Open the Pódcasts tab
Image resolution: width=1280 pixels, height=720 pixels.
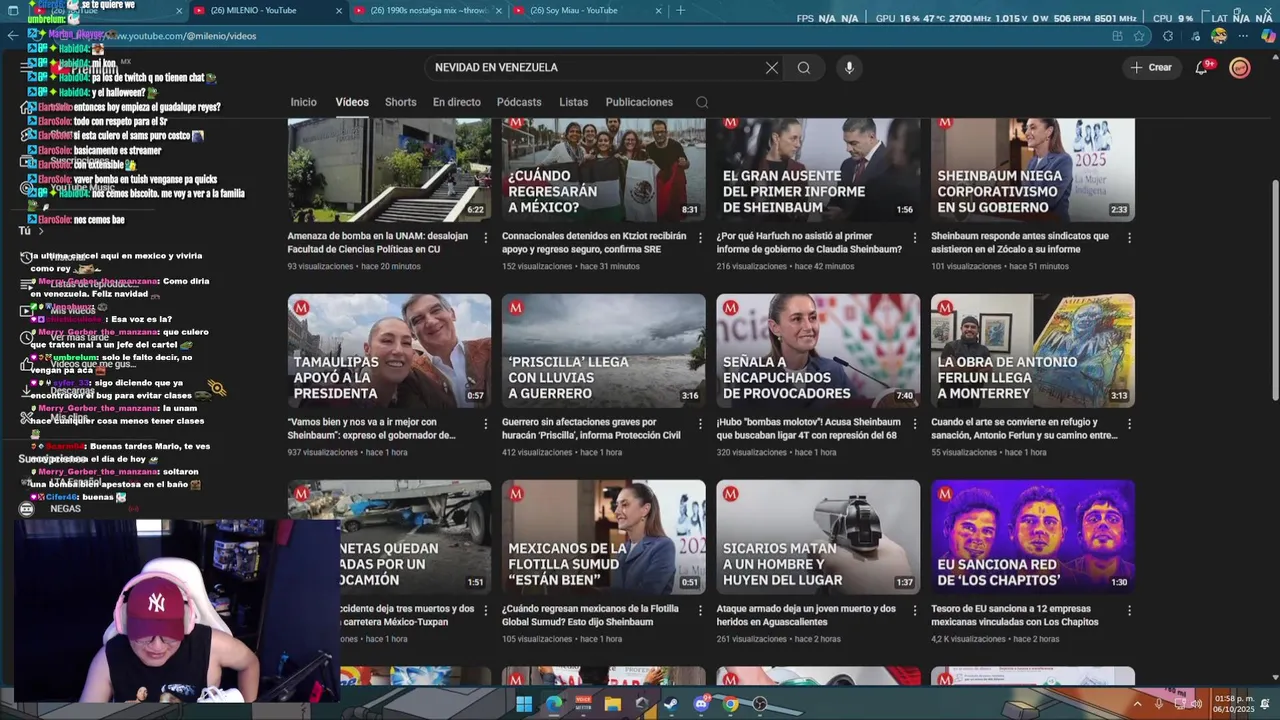pyautogui.click(x=519, y=102)
